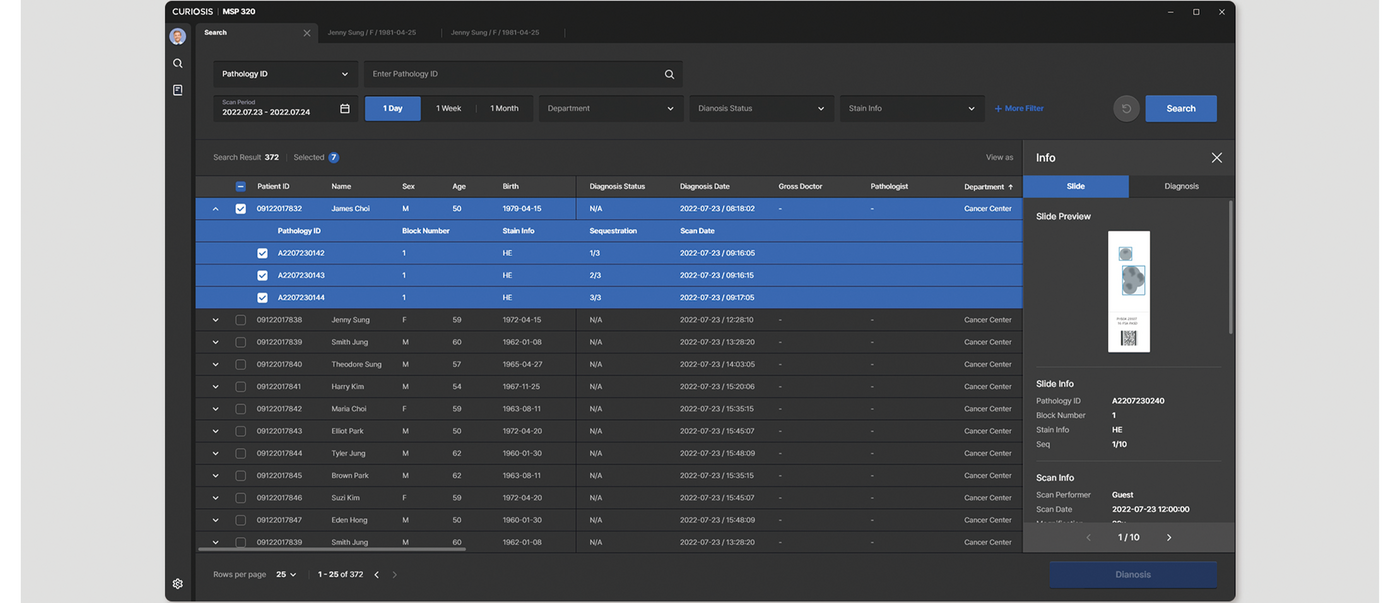The width and height of the screenshot is (1400, 603).
Task: Open the Stain Info dropdown
Action: (910, 108)
